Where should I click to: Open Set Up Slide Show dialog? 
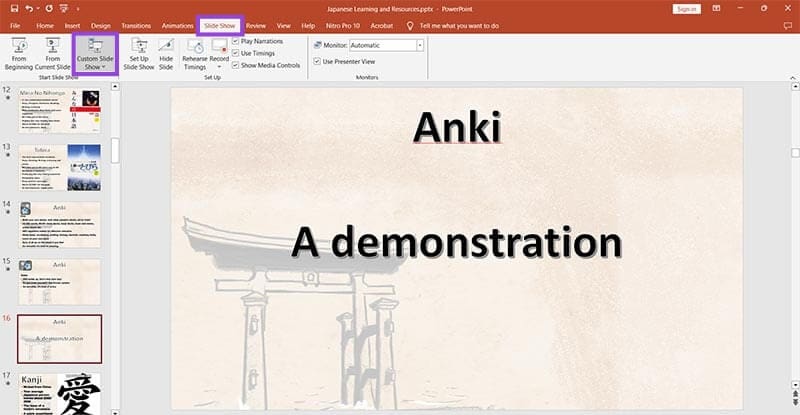click(x=139, y=54)
